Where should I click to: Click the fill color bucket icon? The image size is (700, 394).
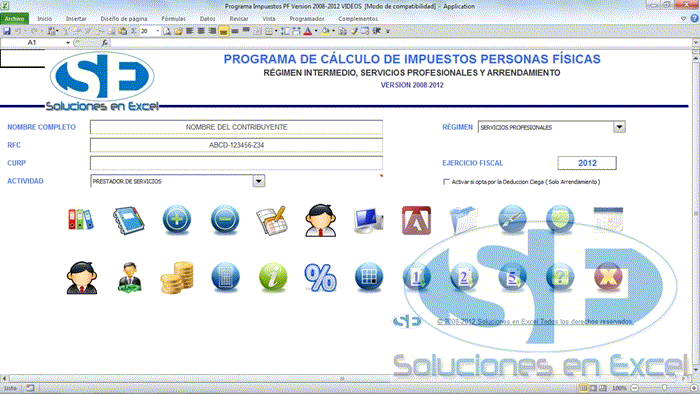point(325,31)
